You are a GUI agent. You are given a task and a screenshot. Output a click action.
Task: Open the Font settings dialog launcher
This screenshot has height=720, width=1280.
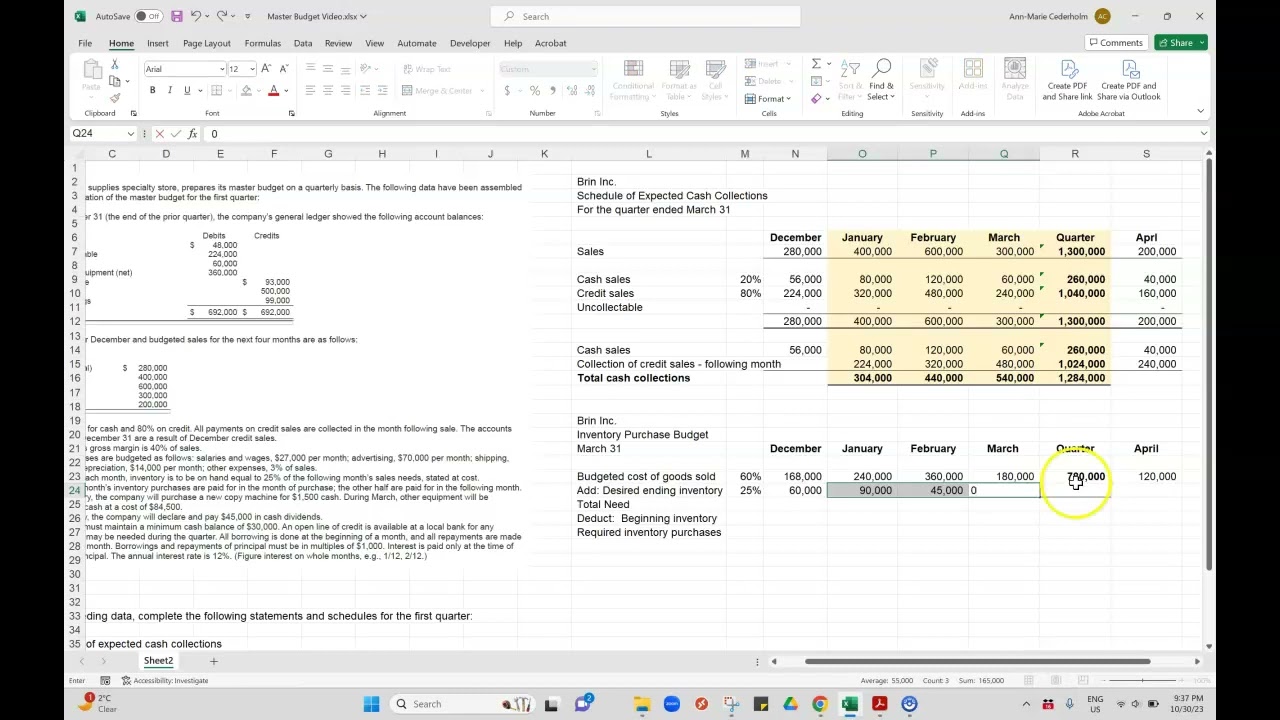click(291, 113)
